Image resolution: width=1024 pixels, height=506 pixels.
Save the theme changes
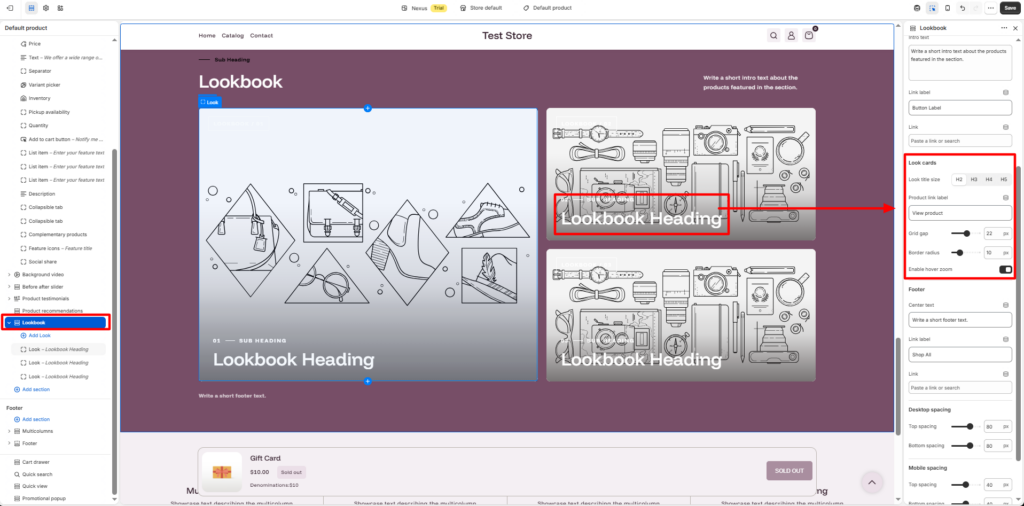[1010, 8]
